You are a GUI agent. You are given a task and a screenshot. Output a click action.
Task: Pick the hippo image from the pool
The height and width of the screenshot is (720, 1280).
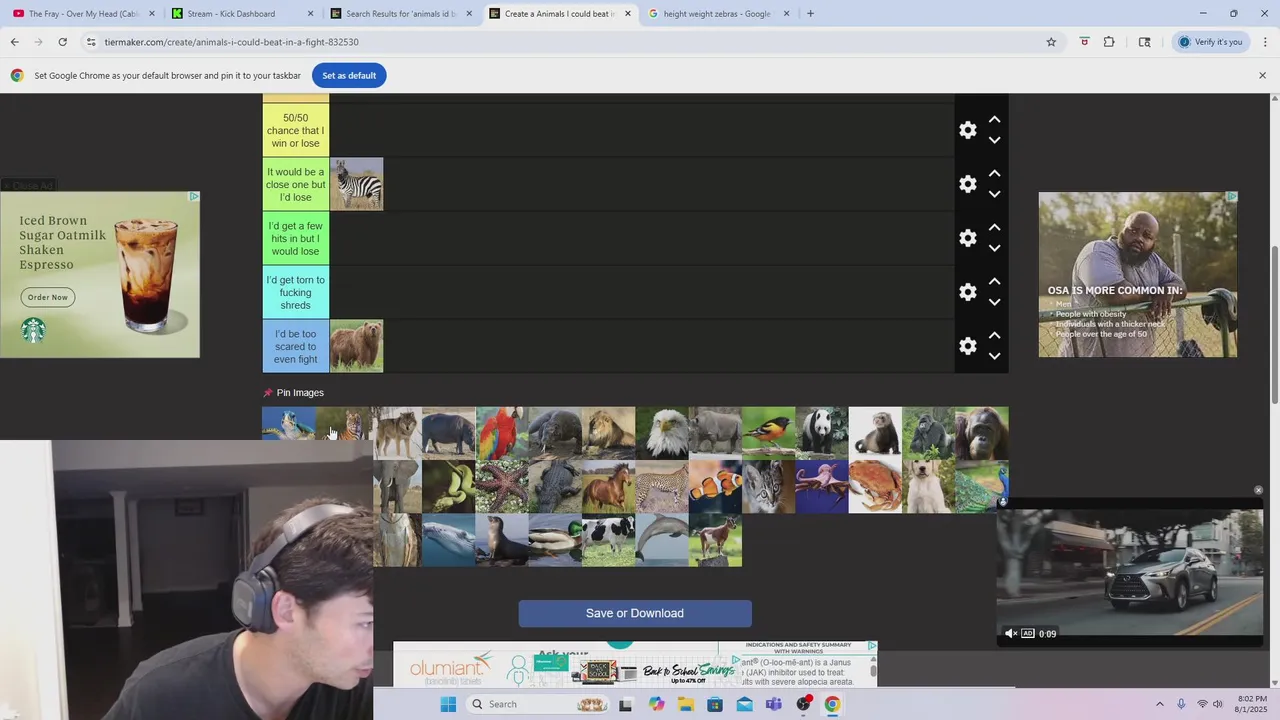click(x=448, y=433)
